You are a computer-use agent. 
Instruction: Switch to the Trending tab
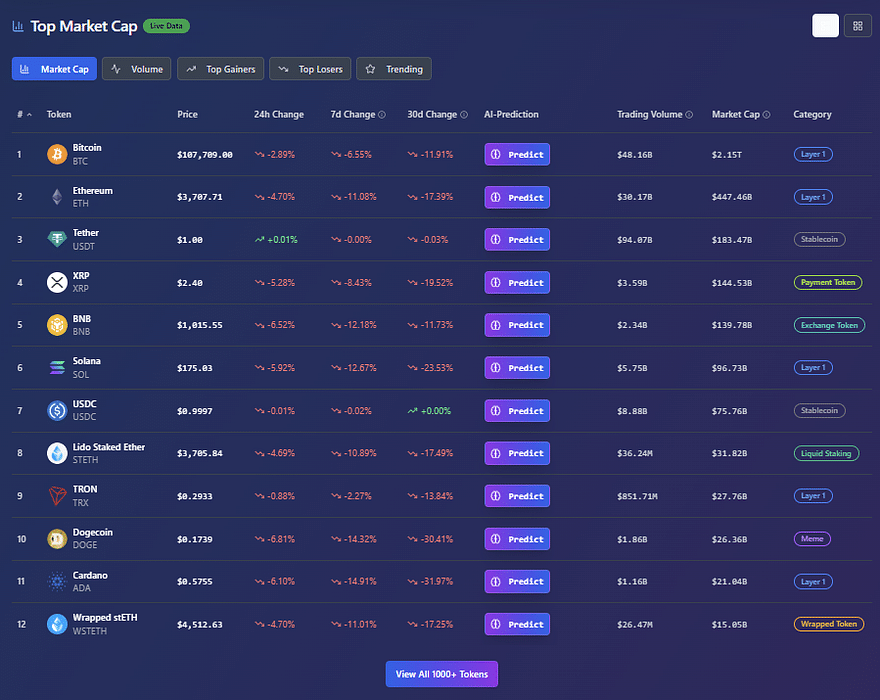point(394,69)
